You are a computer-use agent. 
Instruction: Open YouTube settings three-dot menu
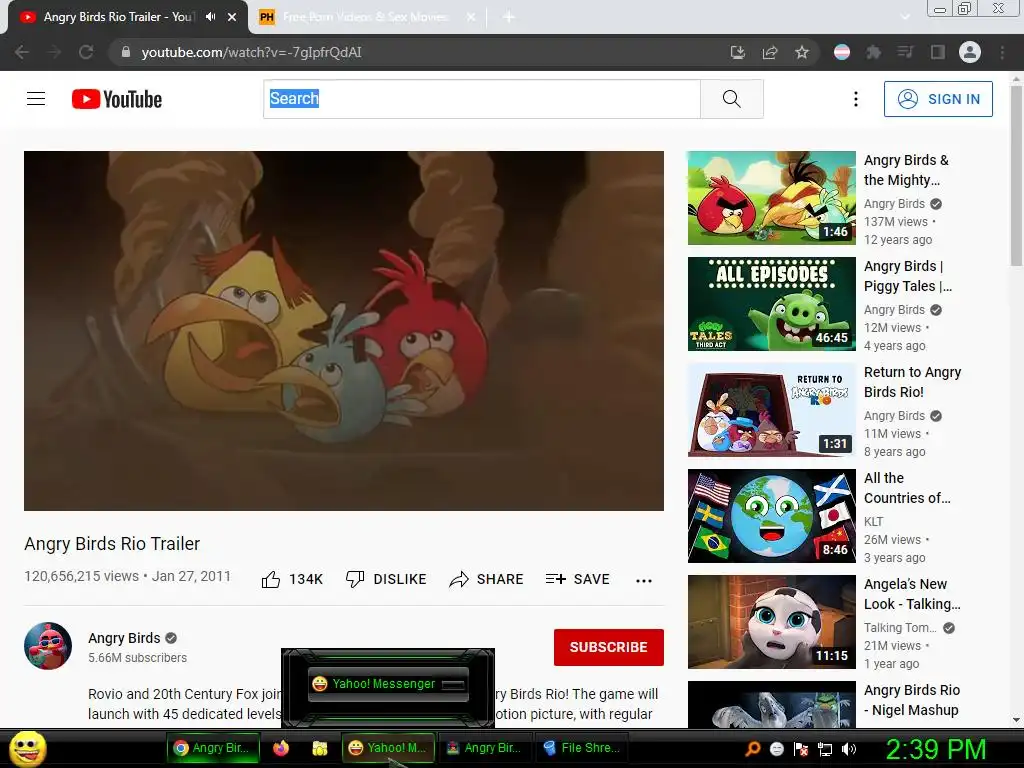pyautogui.click(x=856, y=99)
